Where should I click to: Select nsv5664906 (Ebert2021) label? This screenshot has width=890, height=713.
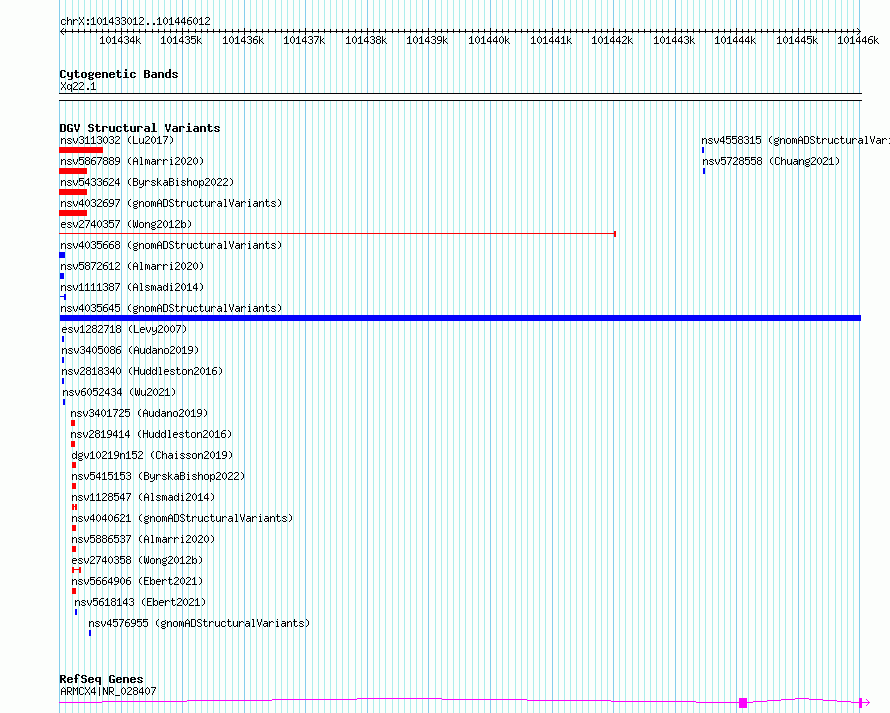[137, 581]
